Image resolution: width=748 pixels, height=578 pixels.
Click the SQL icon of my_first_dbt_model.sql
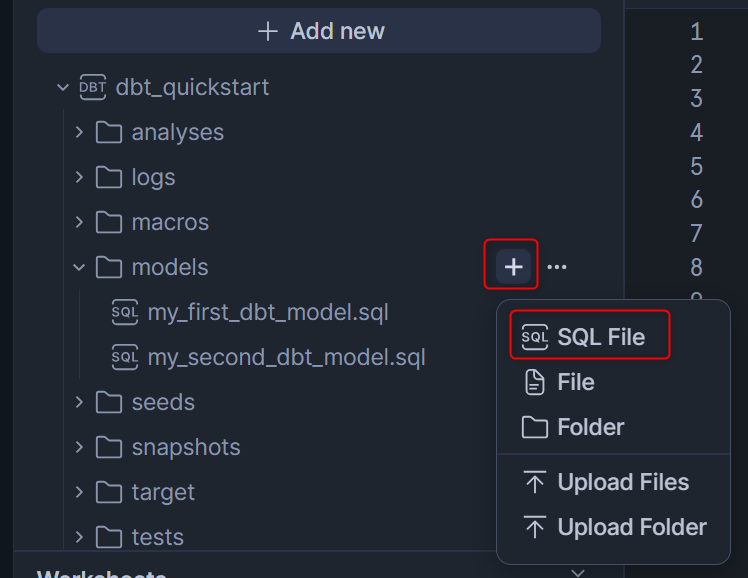click(125, 312)
